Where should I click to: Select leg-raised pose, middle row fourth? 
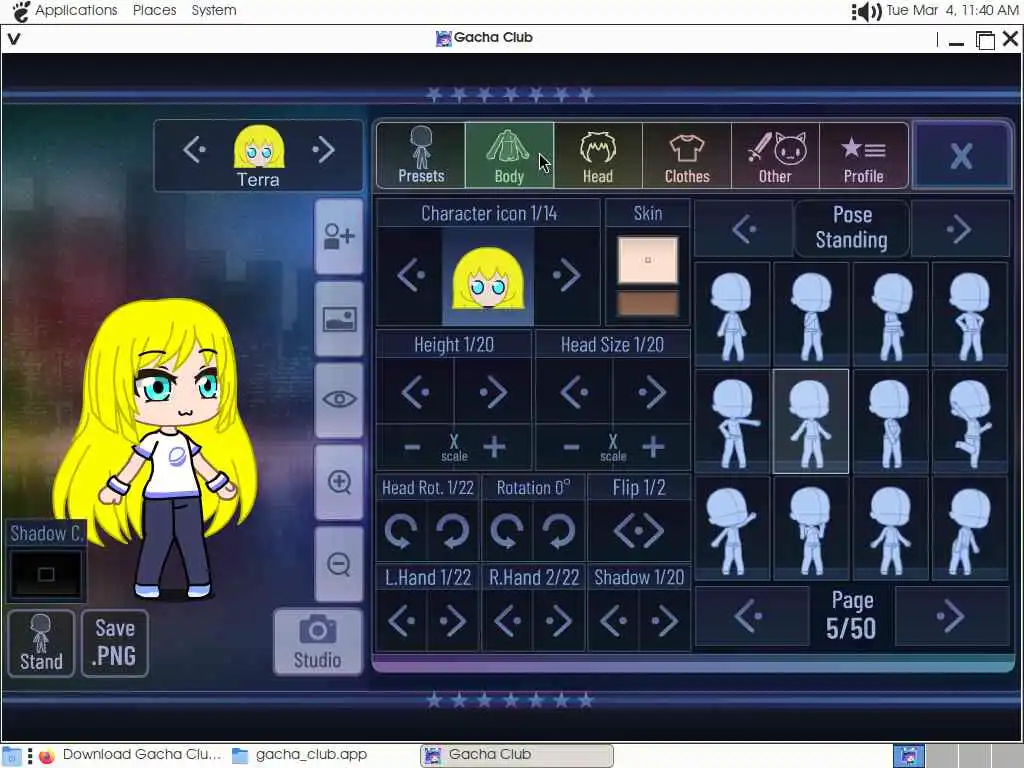tap(969, 421)
